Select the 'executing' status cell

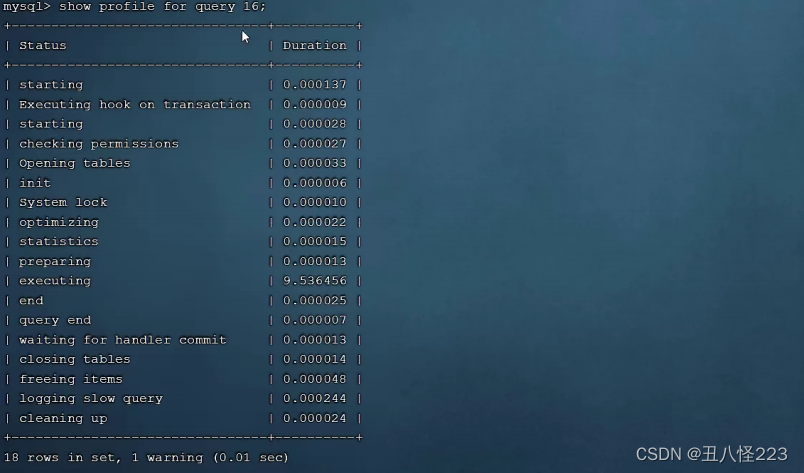[55, 281]
